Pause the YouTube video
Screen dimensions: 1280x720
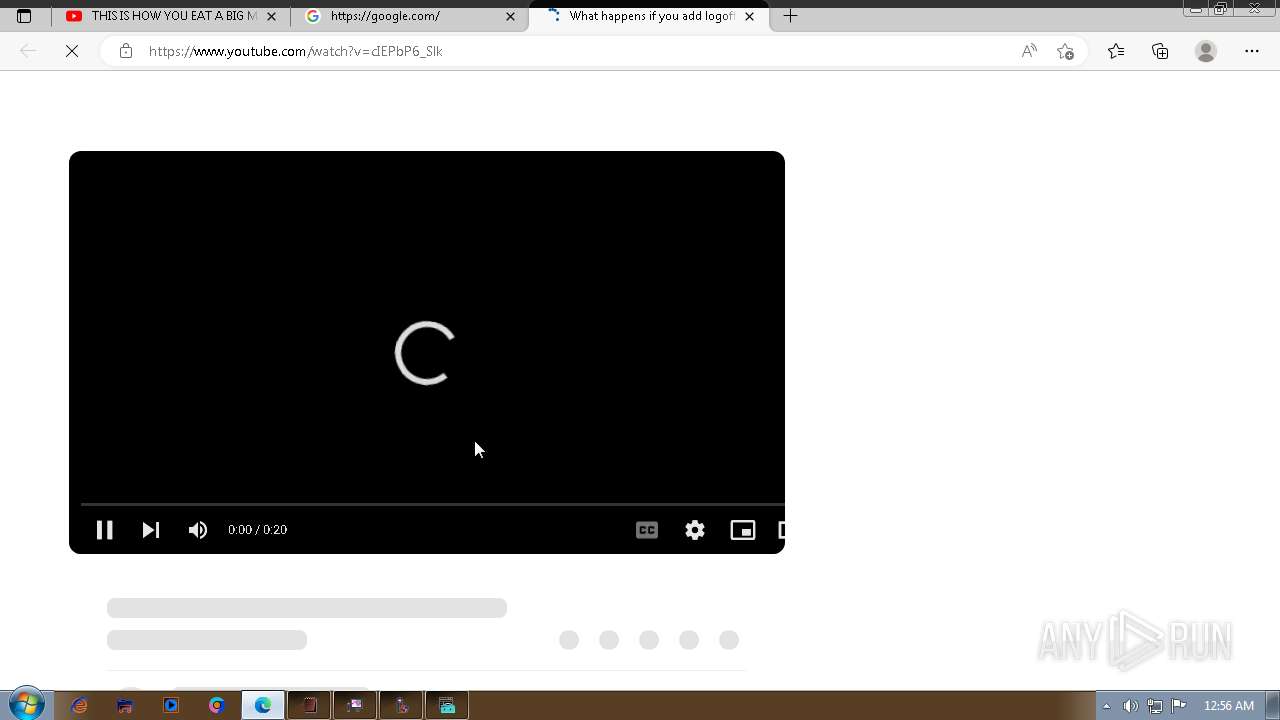(104, 530)
